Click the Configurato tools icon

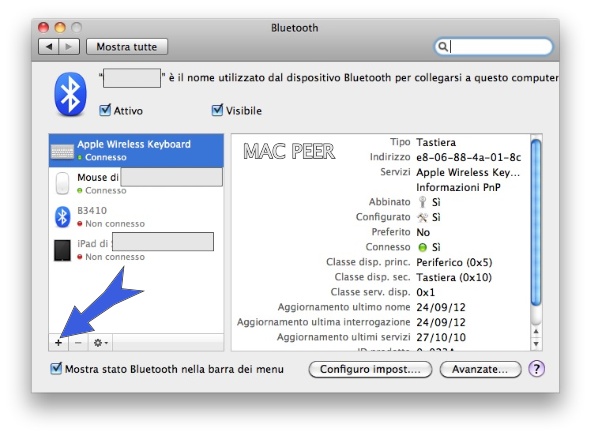[422, 217]
